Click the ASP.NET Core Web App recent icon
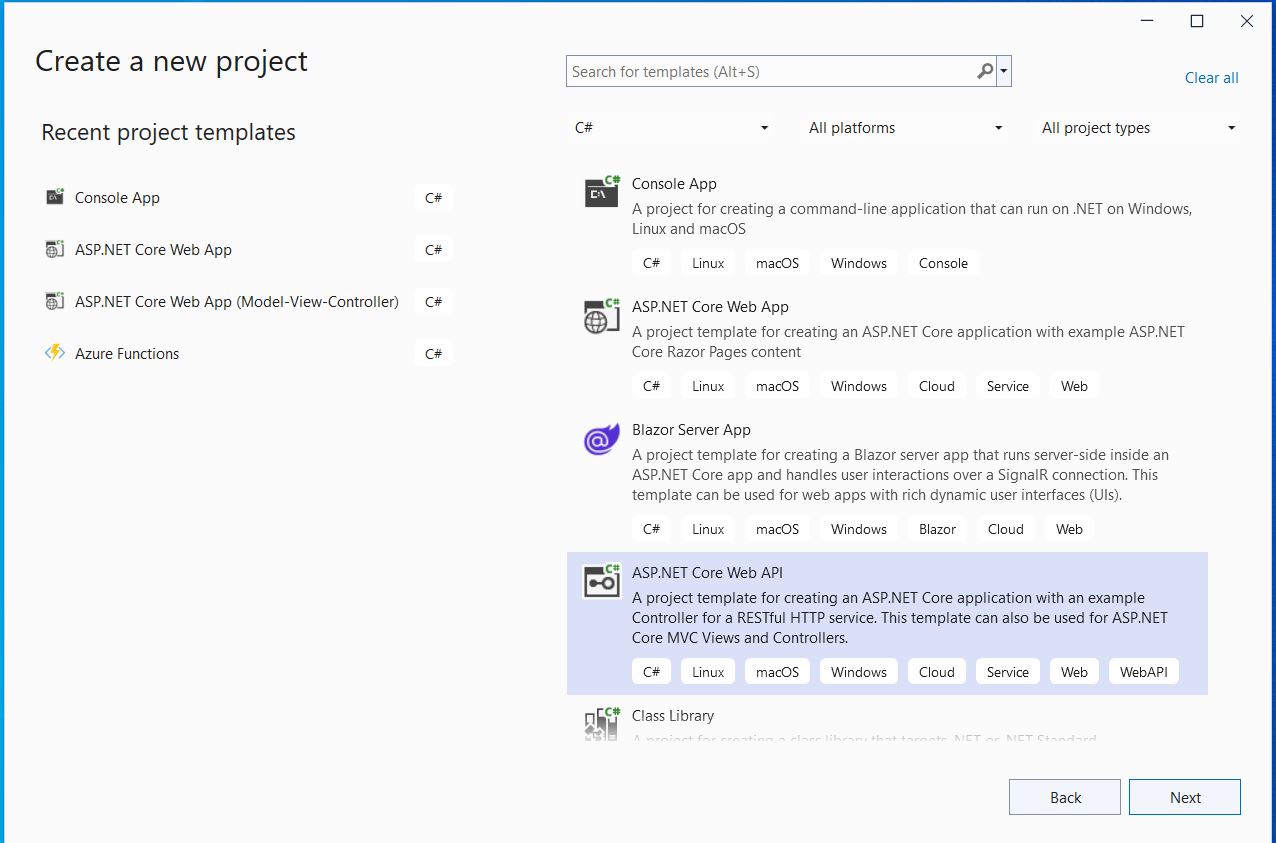The height and width of the screenshot is (843, 1276). [54, 249]
